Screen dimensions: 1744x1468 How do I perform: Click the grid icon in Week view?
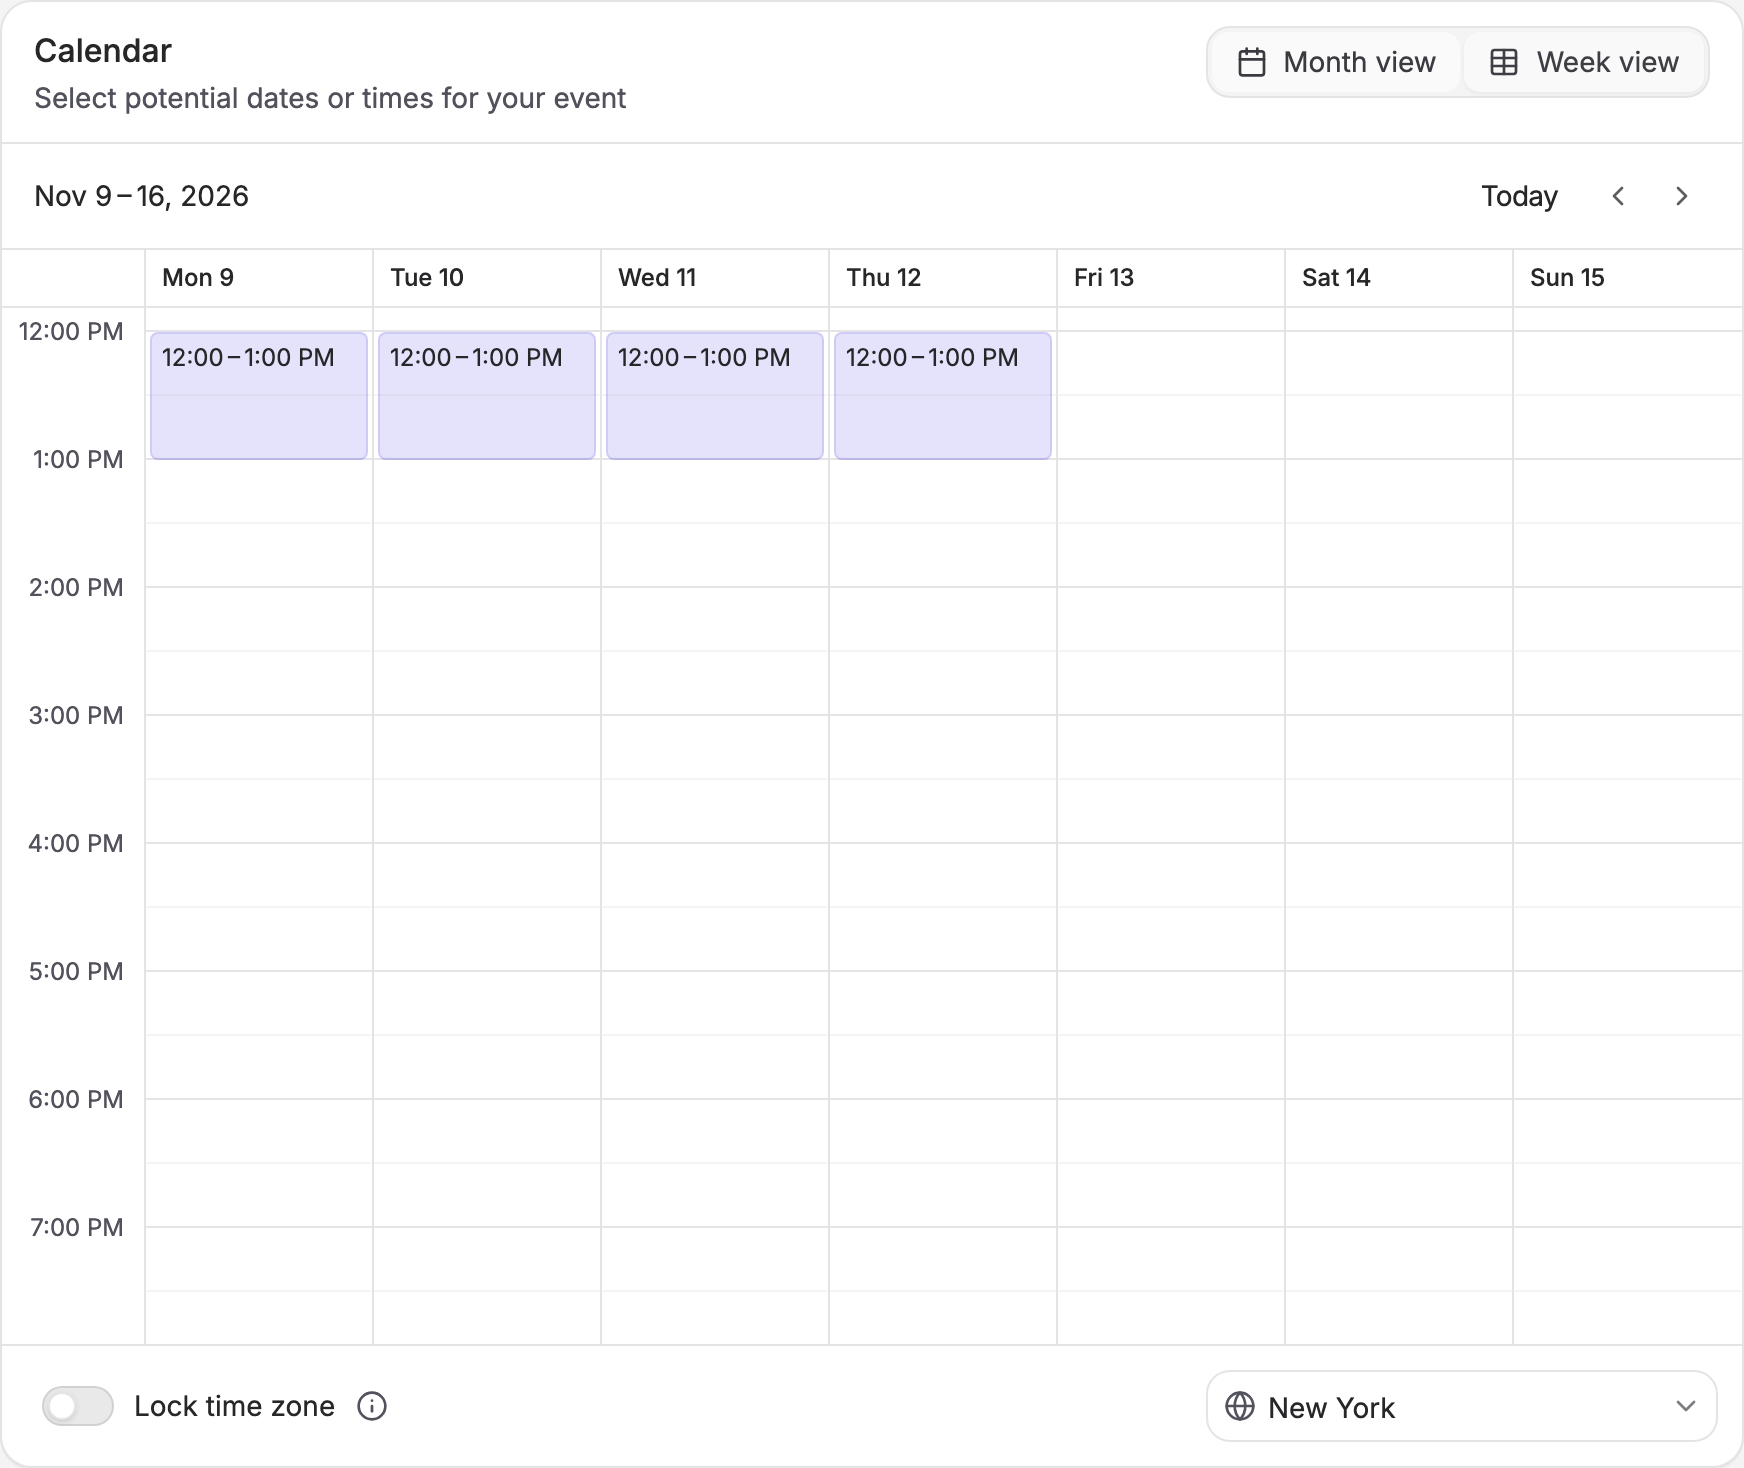pos(1504,62)
